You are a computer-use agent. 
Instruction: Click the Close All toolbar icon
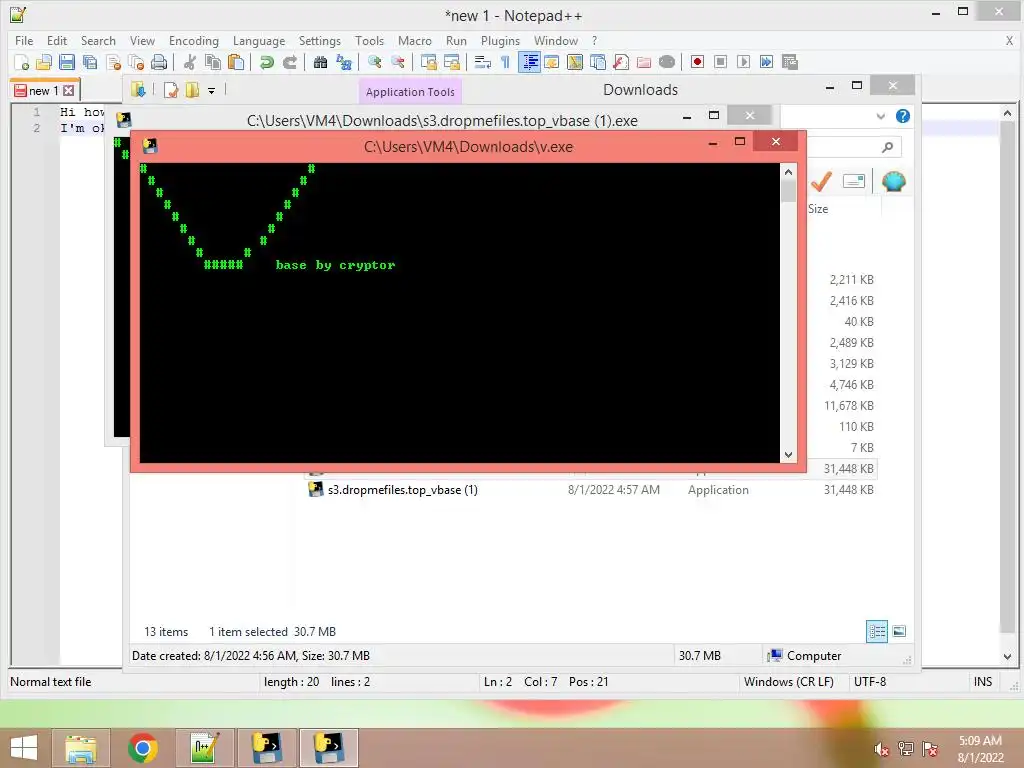(x=136, y=62)
